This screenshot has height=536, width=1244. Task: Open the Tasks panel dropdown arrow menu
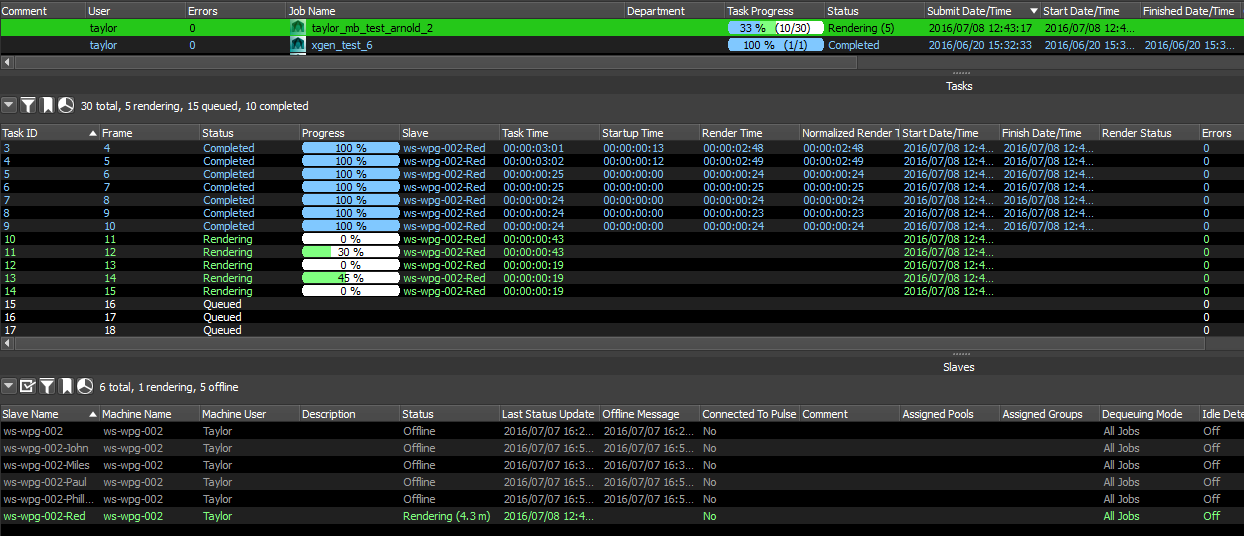point(9,105)
